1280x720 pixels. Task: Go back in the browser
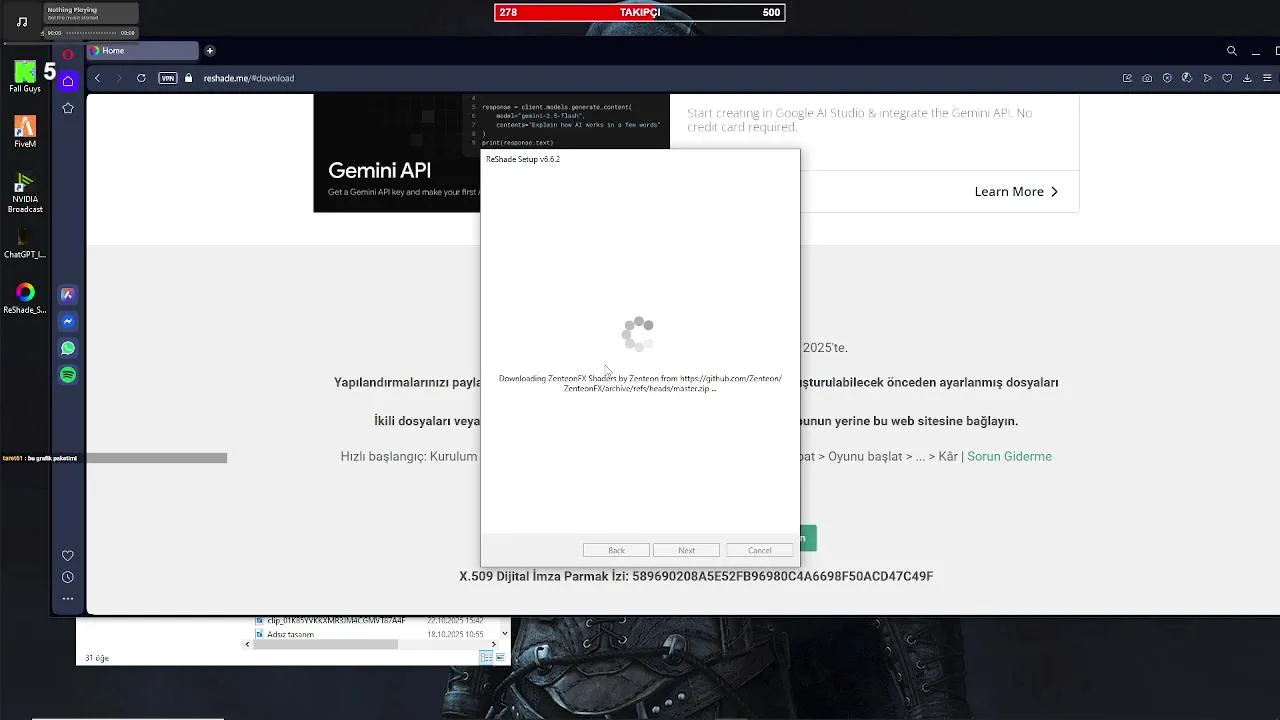97,78
